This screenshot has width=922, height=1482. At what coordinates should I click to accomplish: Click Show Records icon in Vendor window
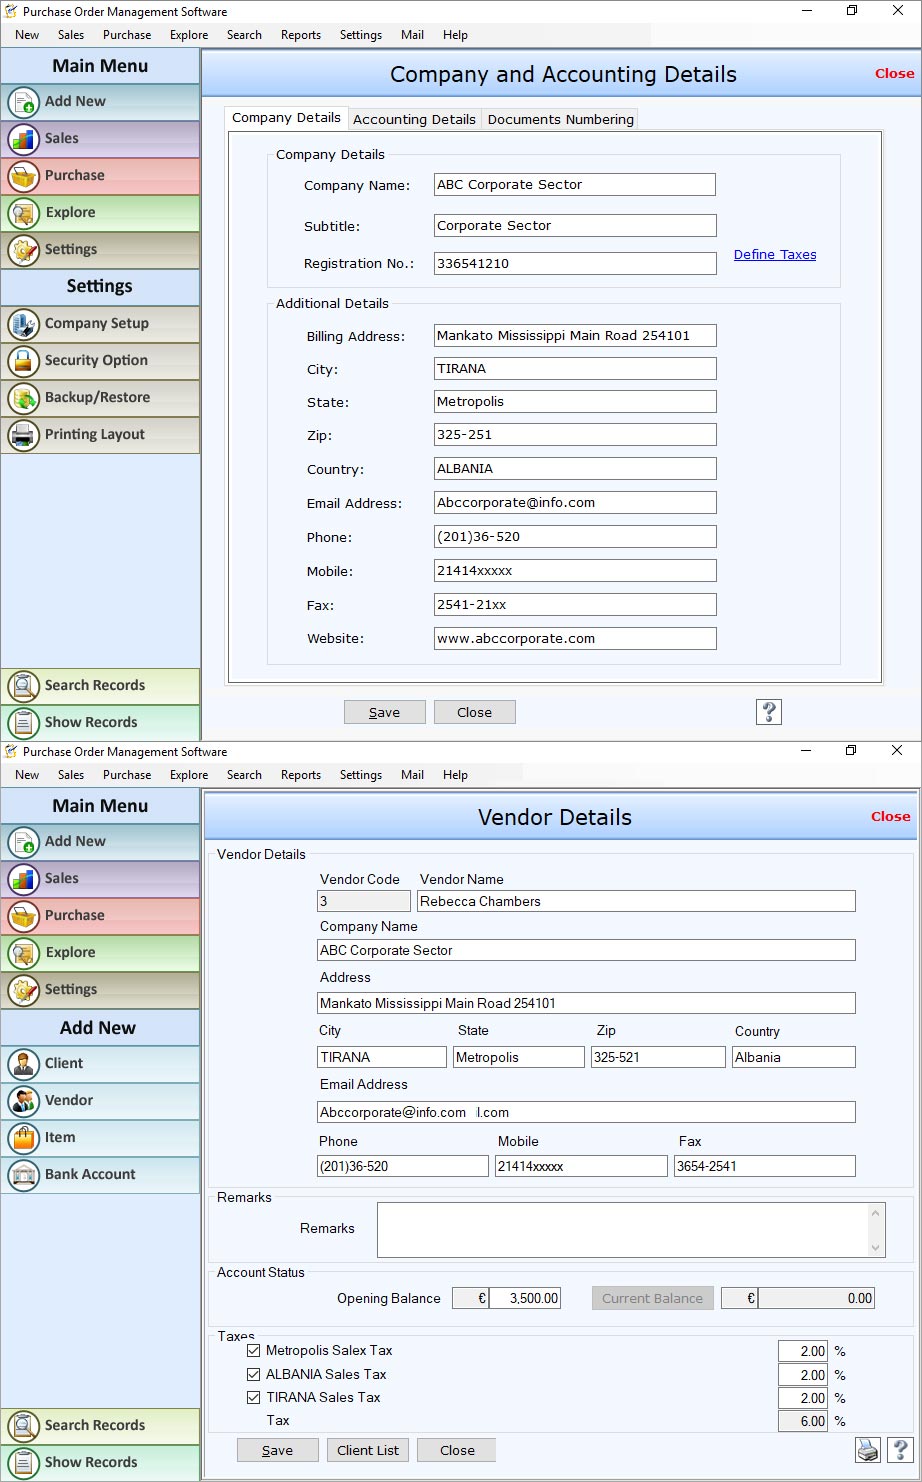tap(23, 1463)
